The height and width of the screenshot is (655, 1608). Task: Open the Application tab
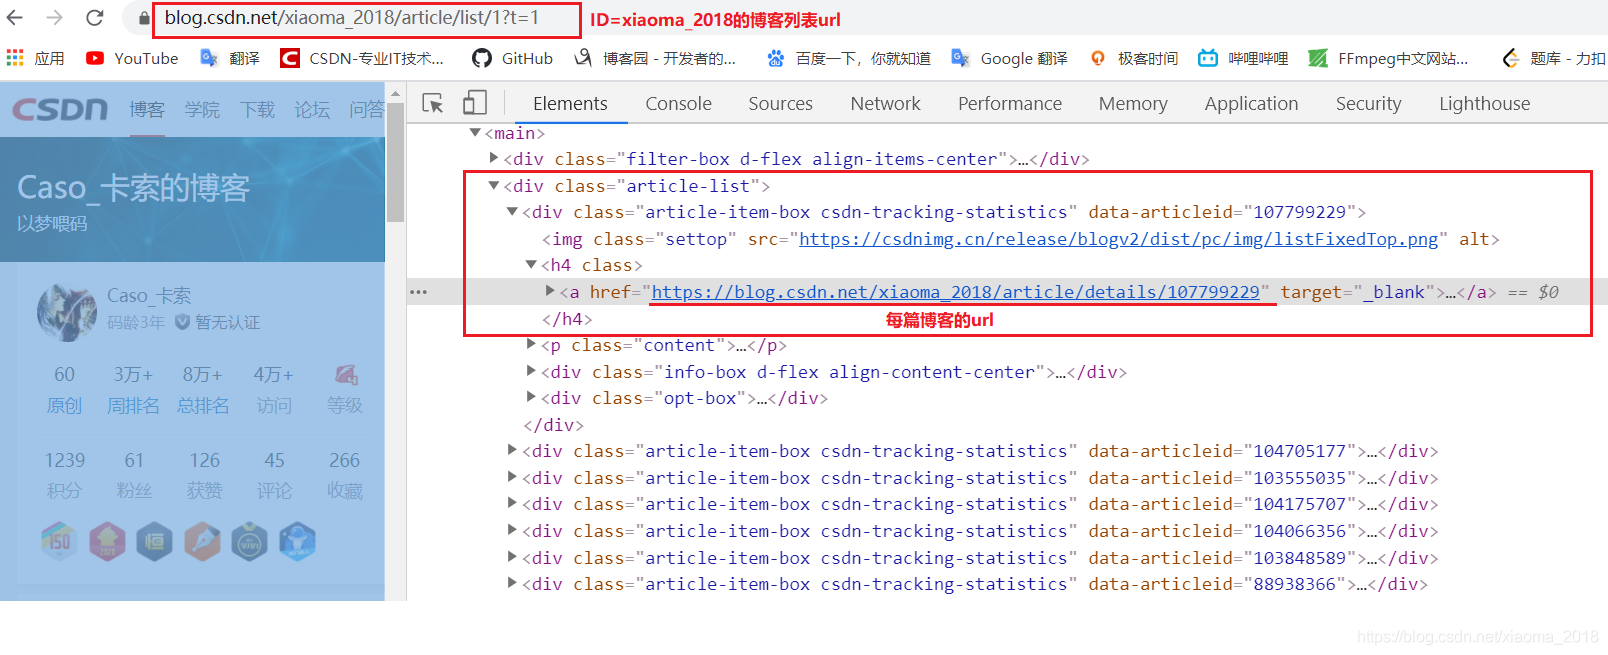point(1251,103)
